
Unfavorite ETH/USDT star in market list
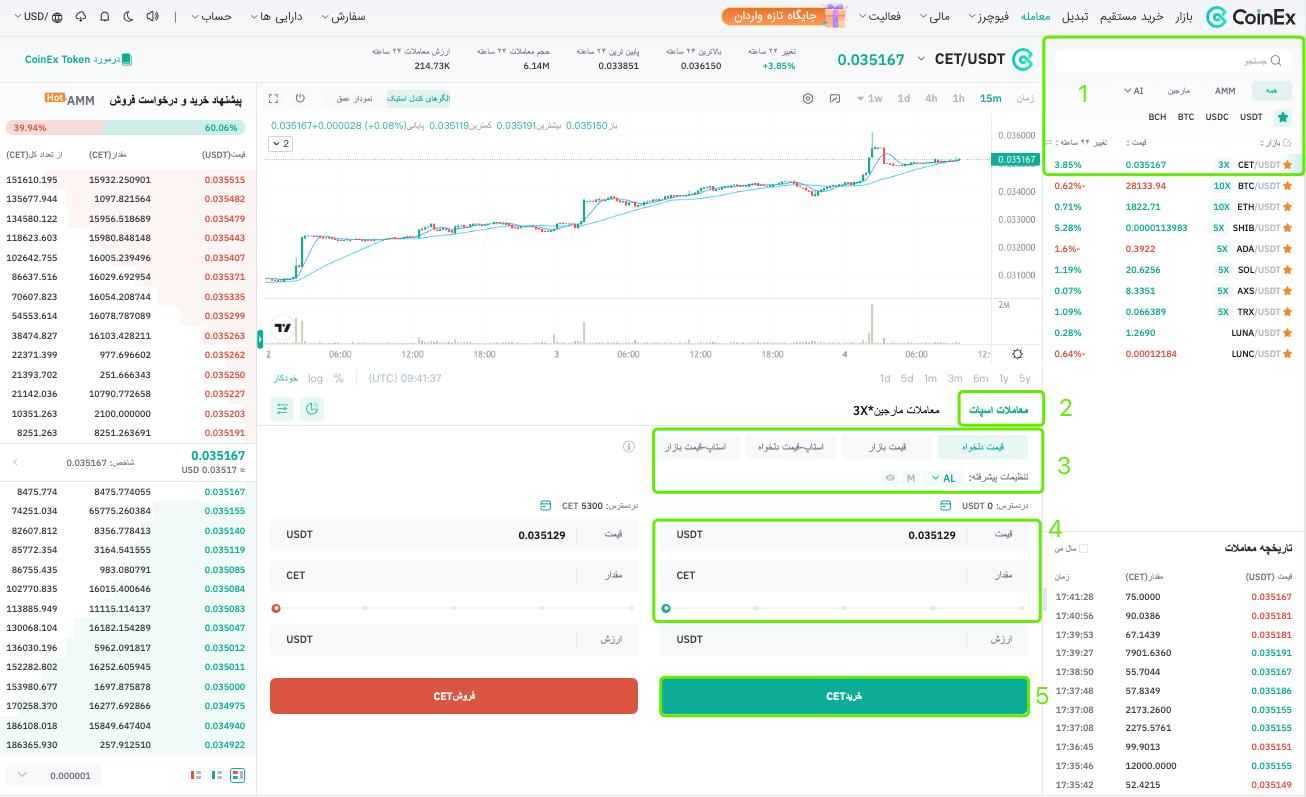(x=1287, y=207)
